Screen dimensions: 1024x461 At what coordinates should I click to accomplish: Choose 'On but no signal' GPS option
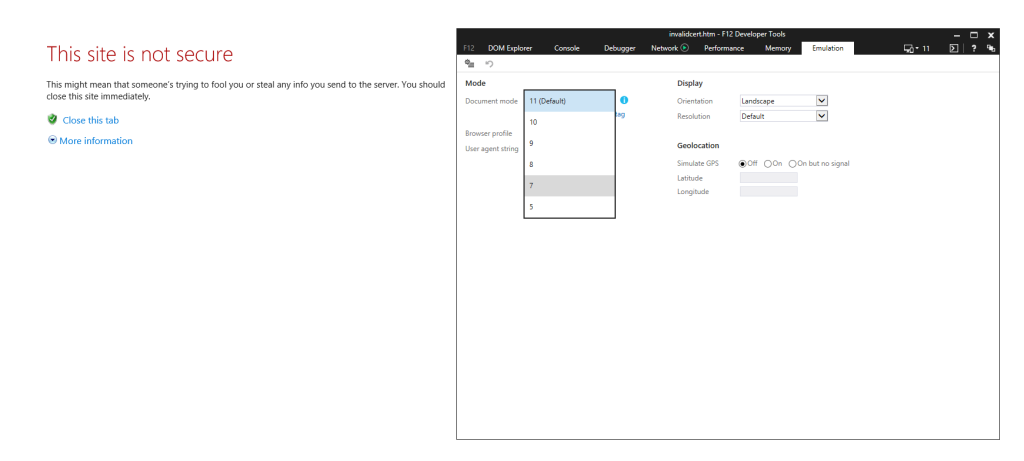[x=793, y=163]
